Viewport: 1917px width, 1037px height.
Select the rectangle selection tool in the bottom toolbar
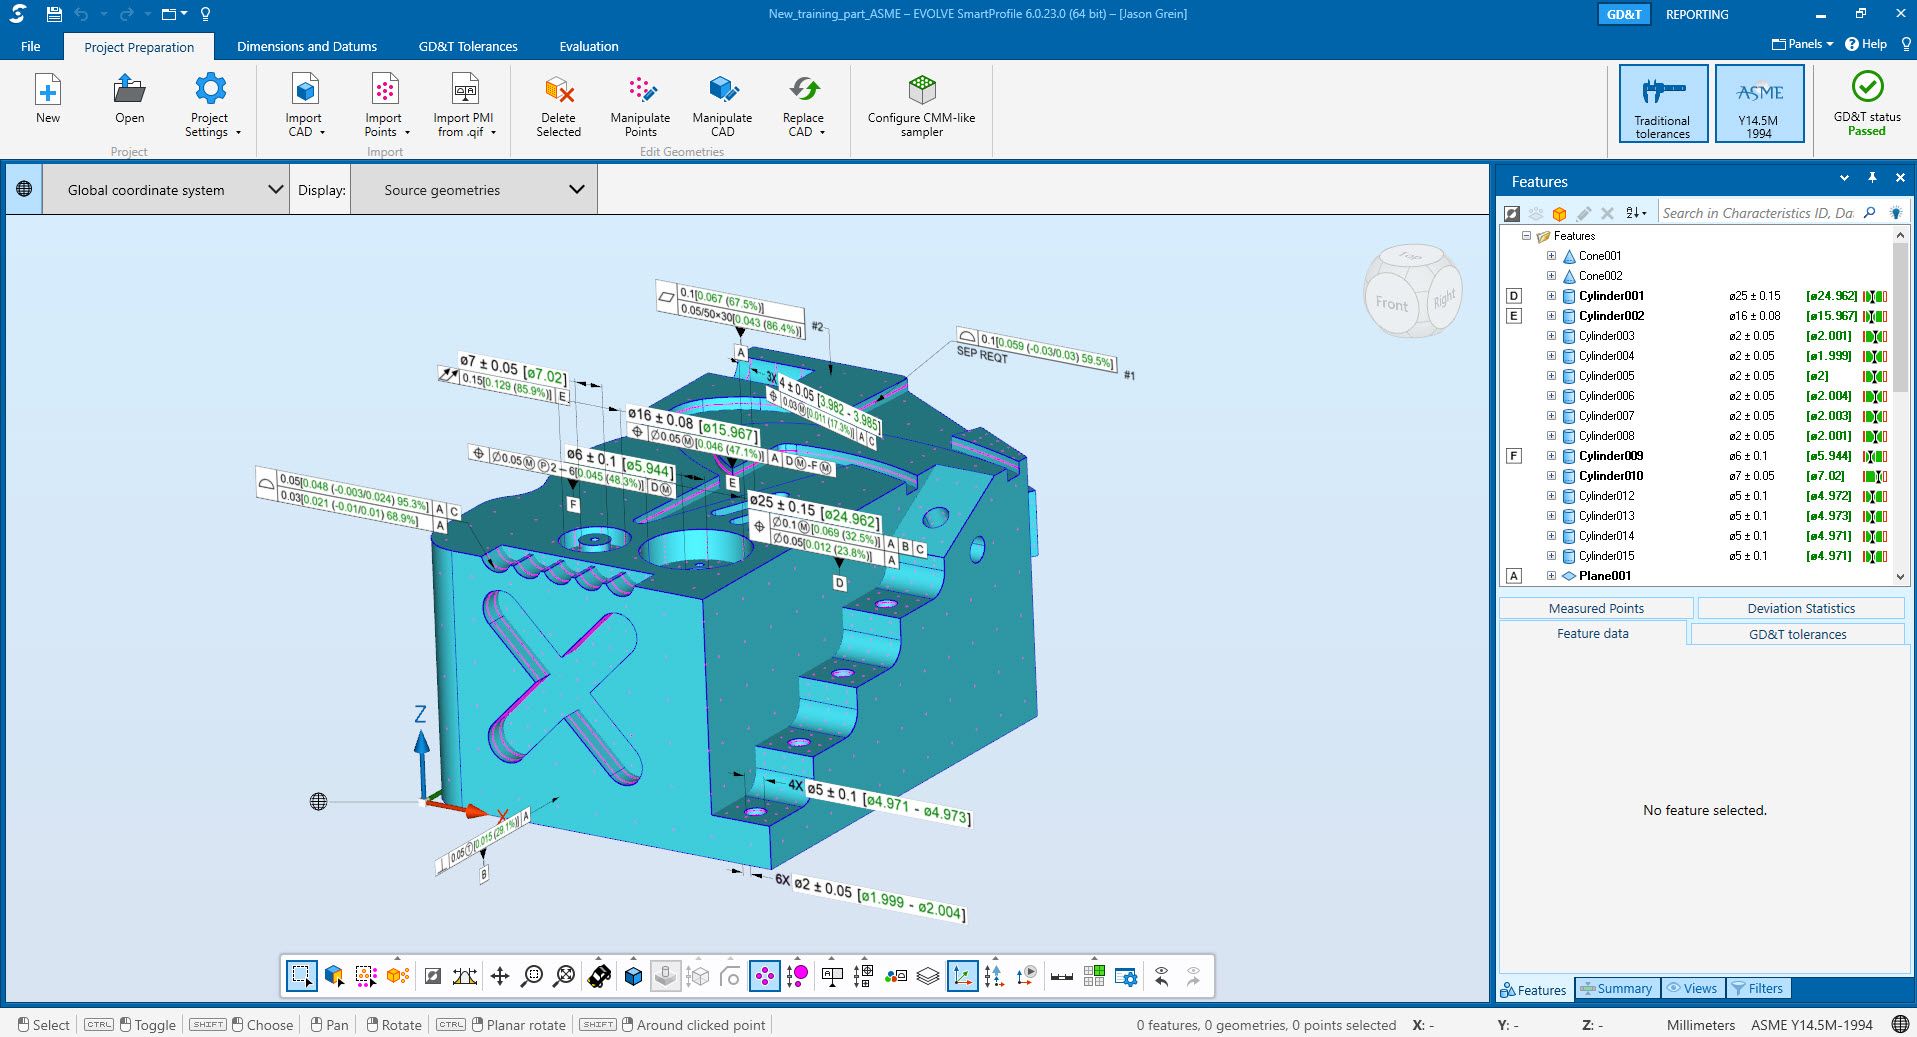coord(301,976)
